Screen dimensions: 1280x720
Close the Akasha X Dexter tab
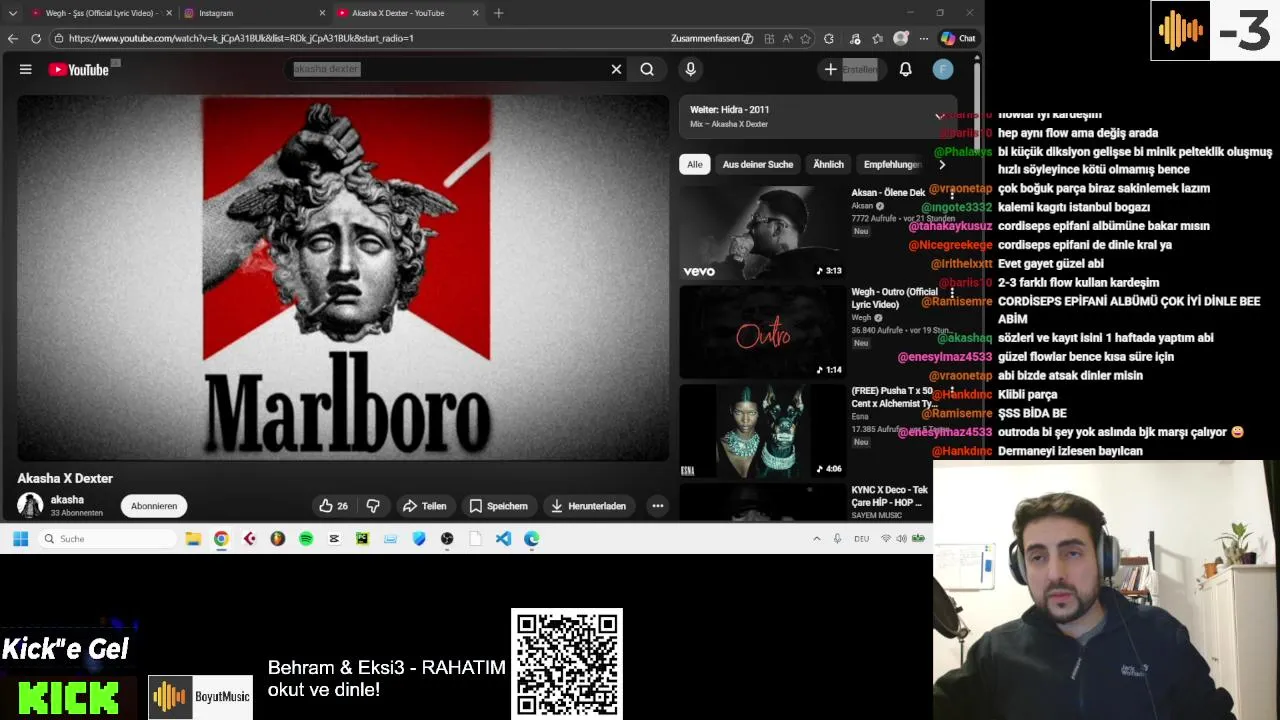pos(475,13)
